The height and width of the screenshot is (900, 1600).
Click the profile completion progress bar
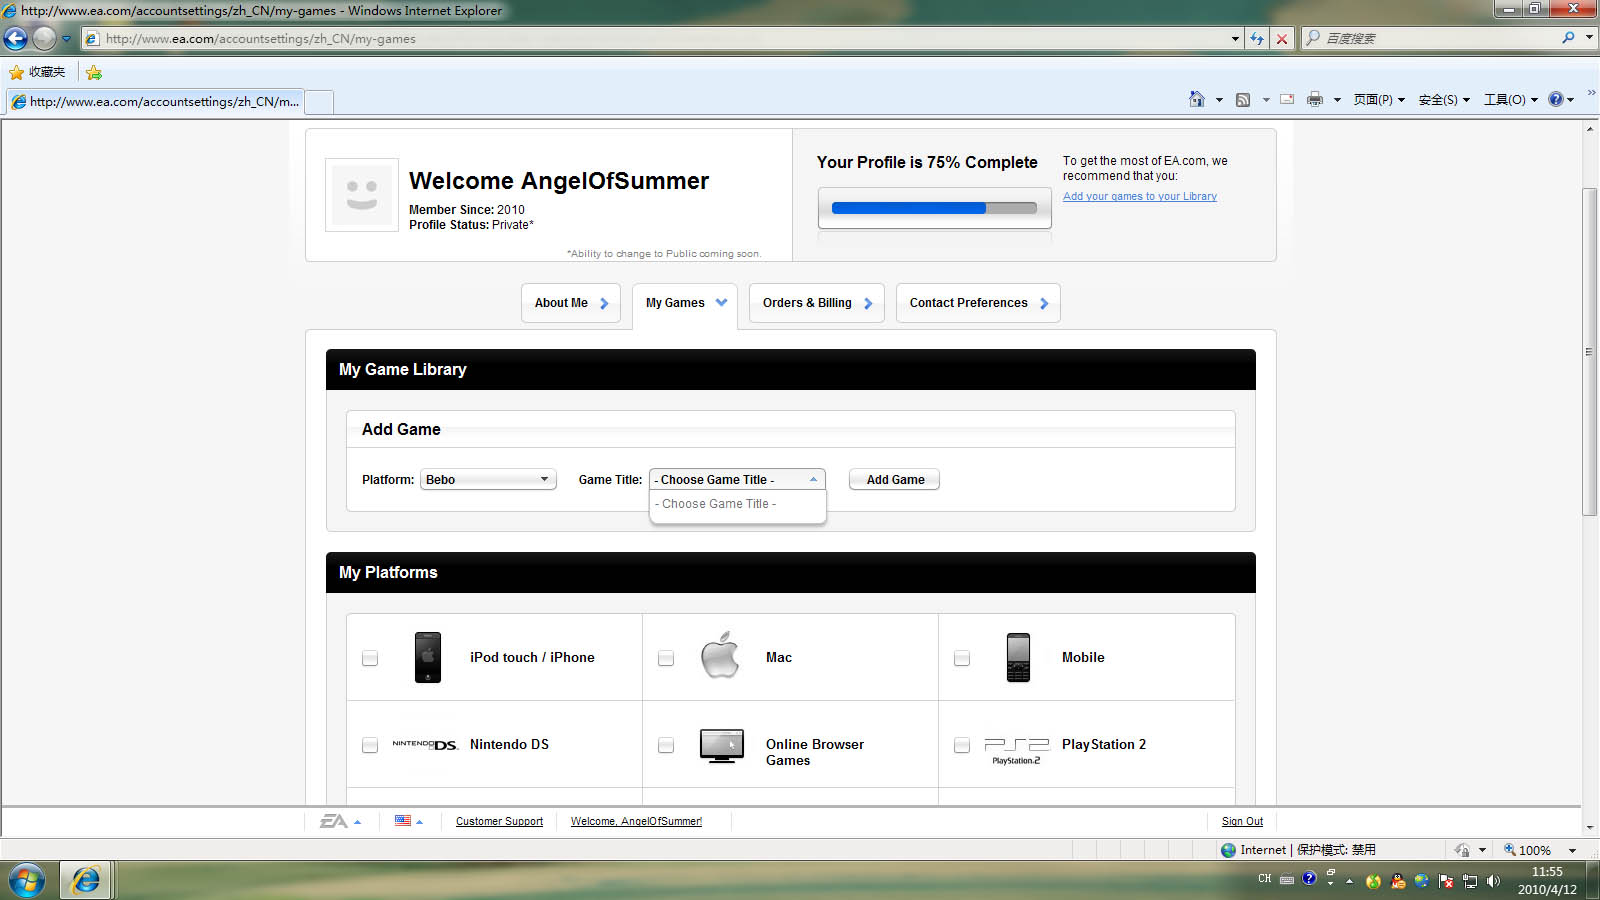point(934,208)
